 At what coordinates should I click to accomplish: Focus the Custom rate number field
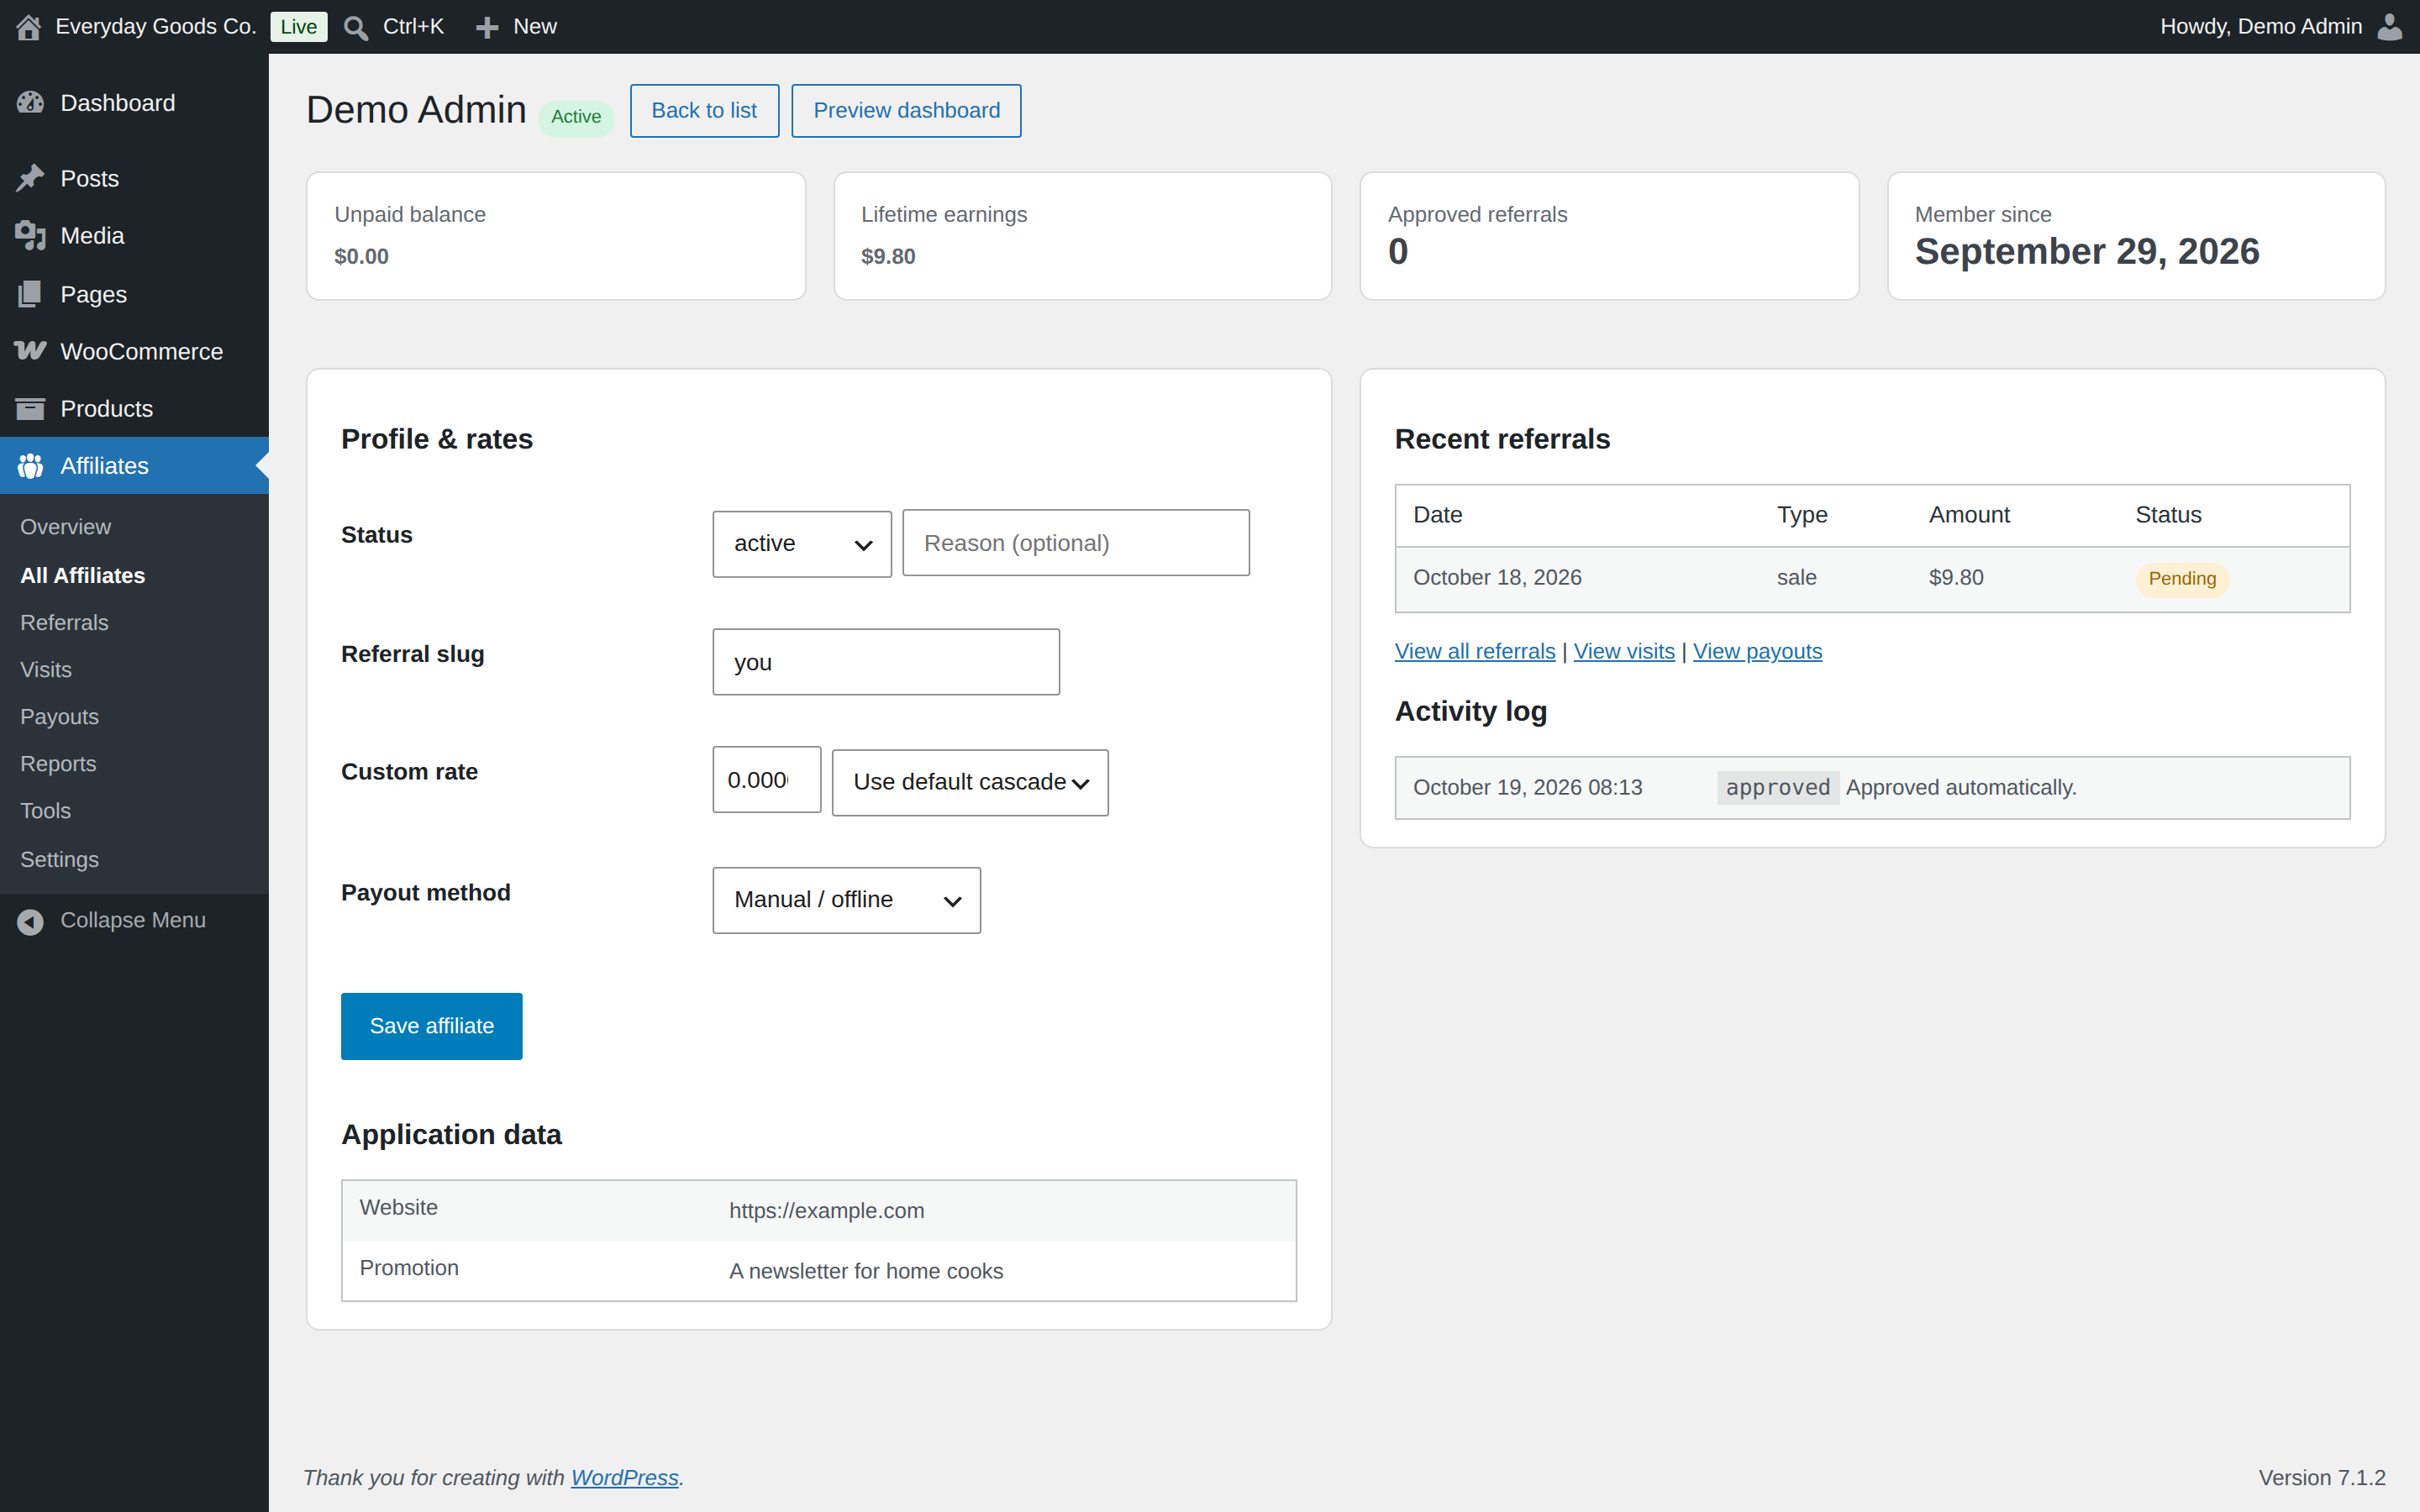click(766, 780)
